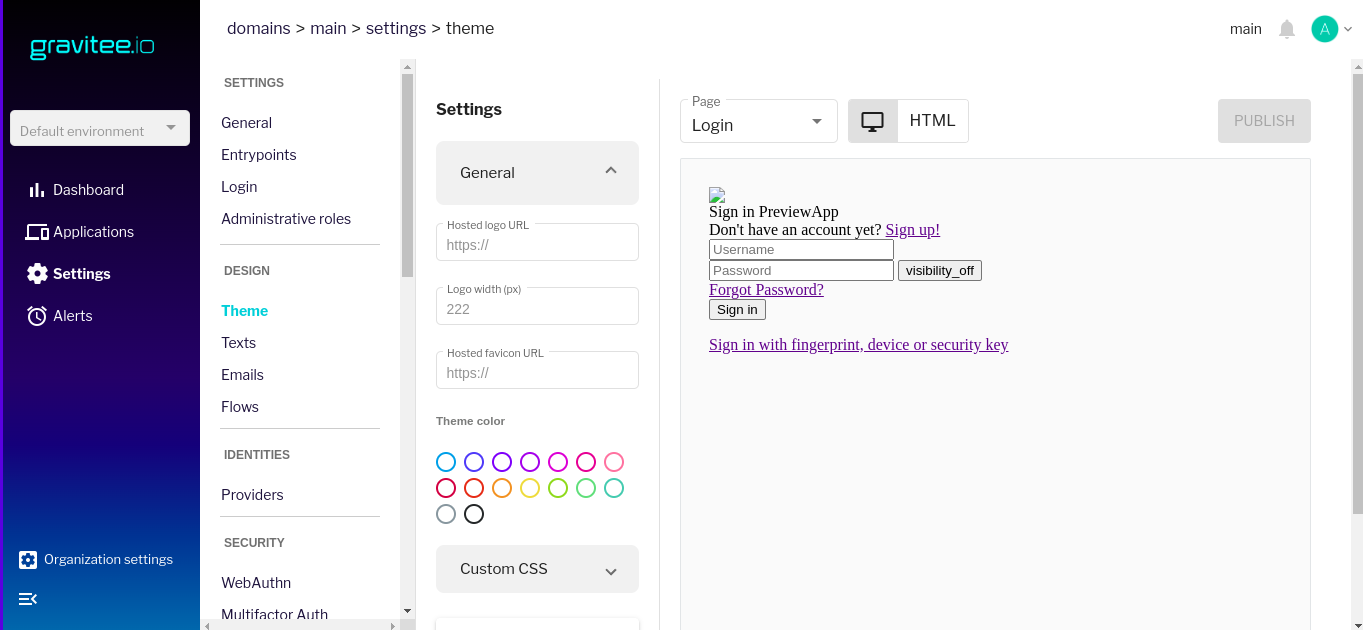Switch to HTML editing view
Image resolution: width=1363 pixels, height=630 pixels.
point(932,120)
